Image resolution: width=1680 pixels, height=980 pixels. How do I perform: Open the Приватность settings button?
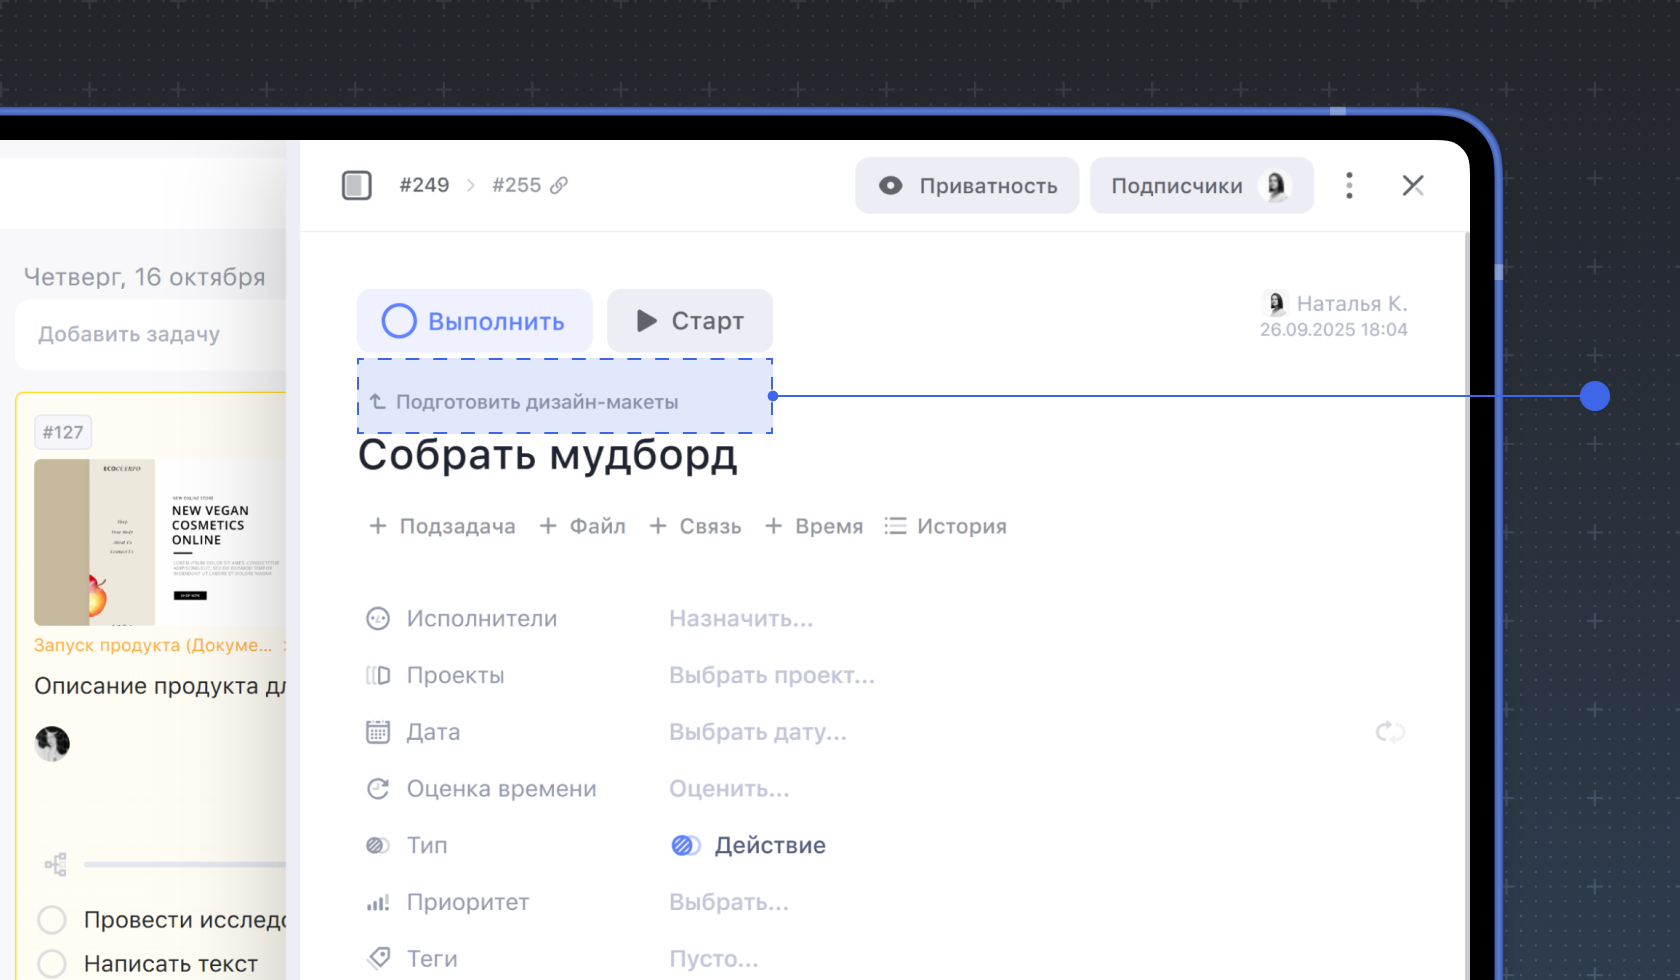[x=967, y=185]
